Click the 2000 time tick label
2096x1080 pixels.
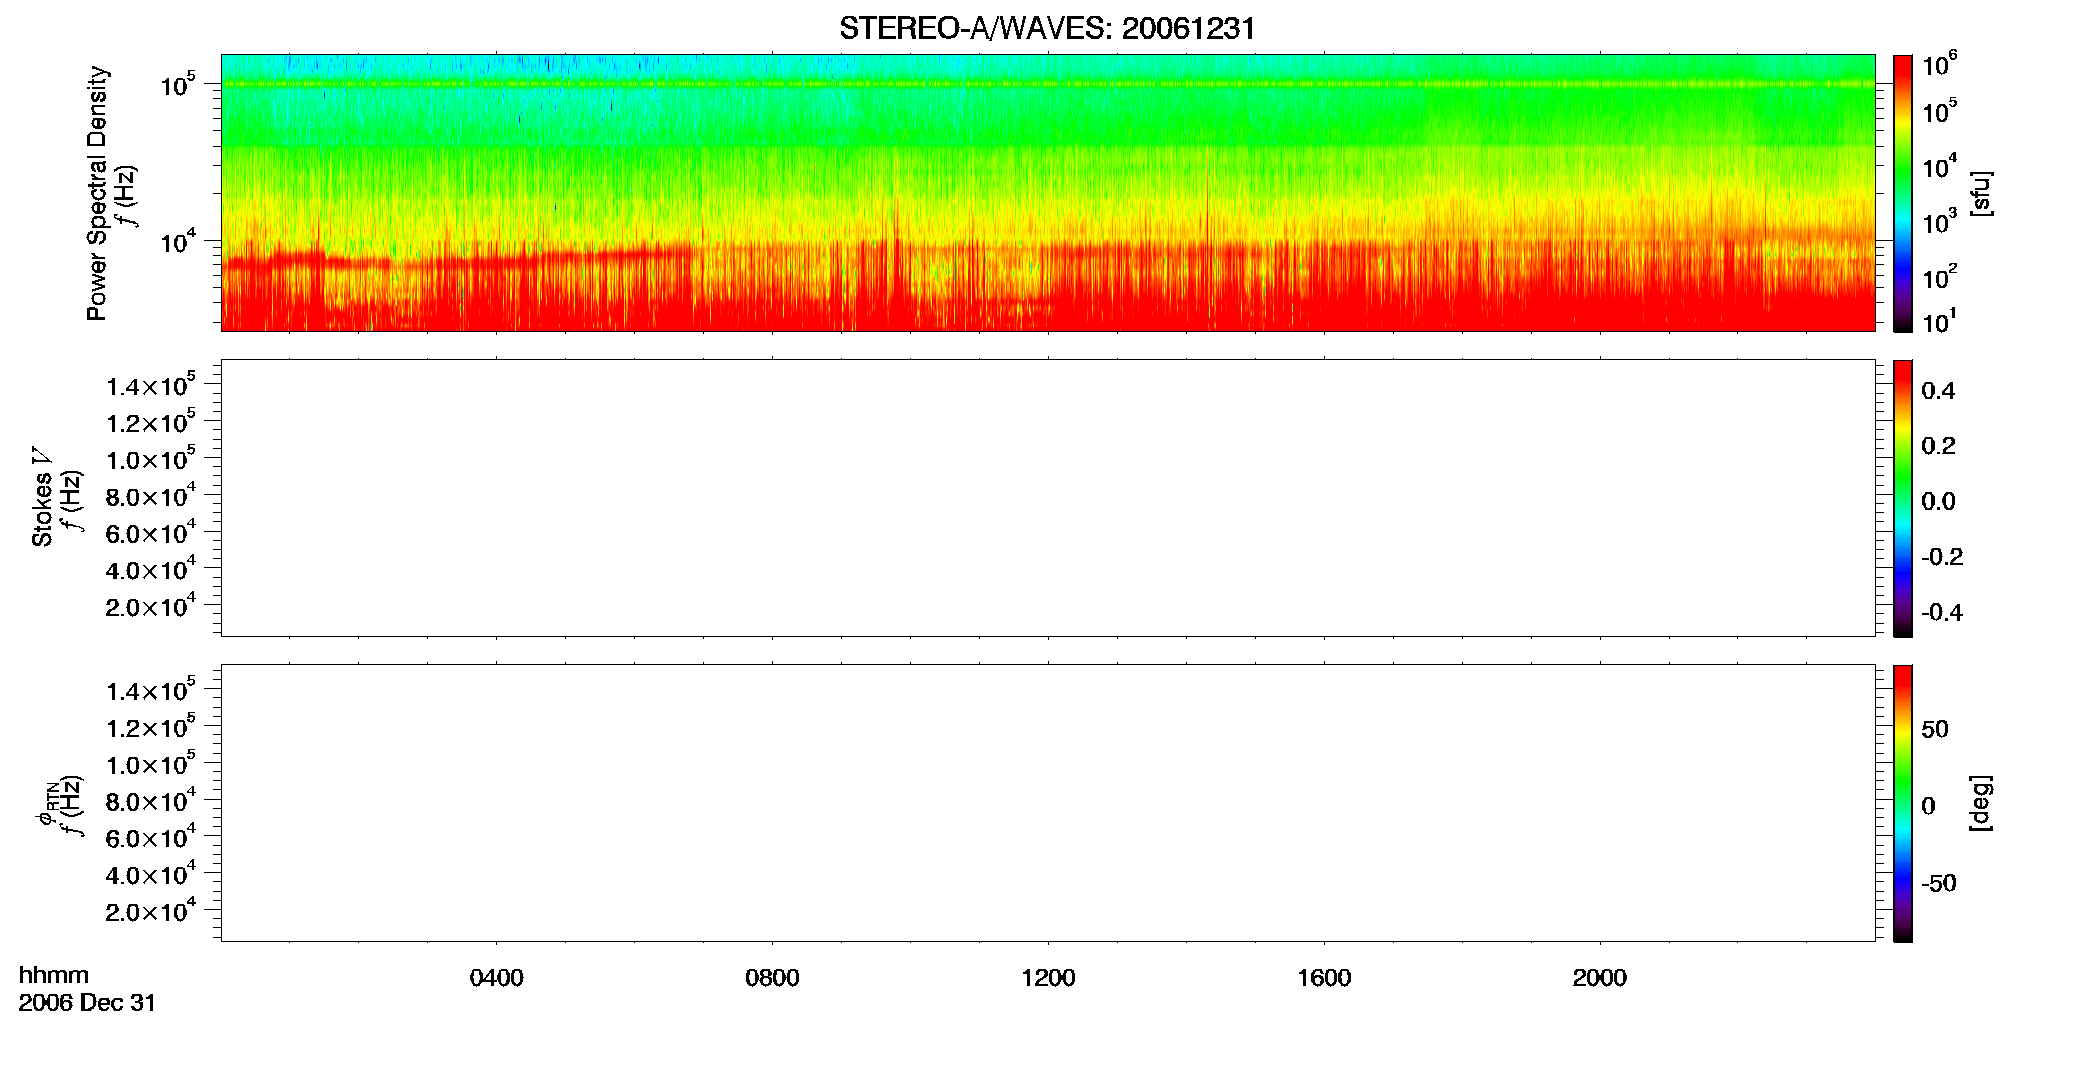click(1600, 978)
